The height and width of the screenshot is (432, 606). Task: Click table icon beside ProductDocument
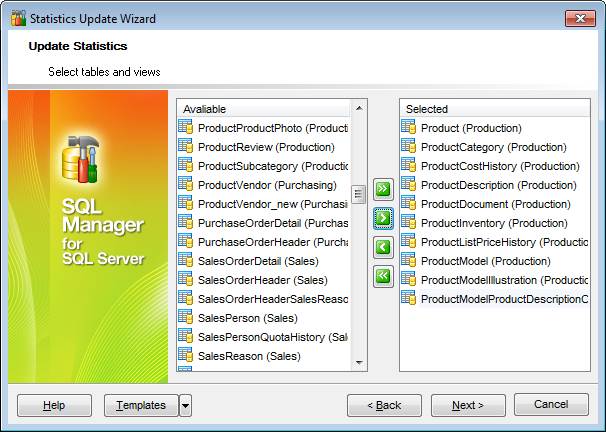(x=409, y=203)
